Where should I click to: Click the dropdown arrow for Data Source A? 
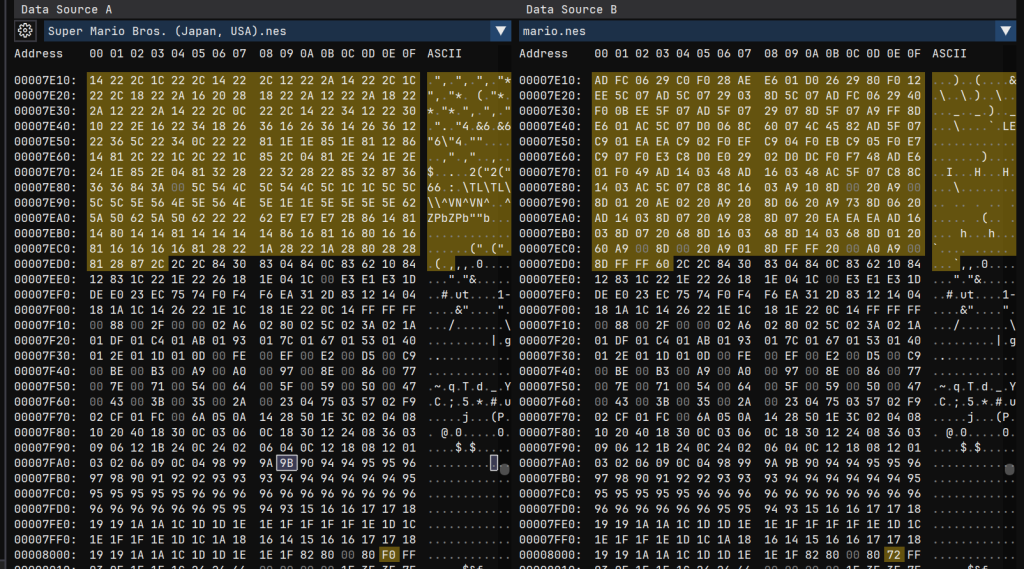pos(501,31)
